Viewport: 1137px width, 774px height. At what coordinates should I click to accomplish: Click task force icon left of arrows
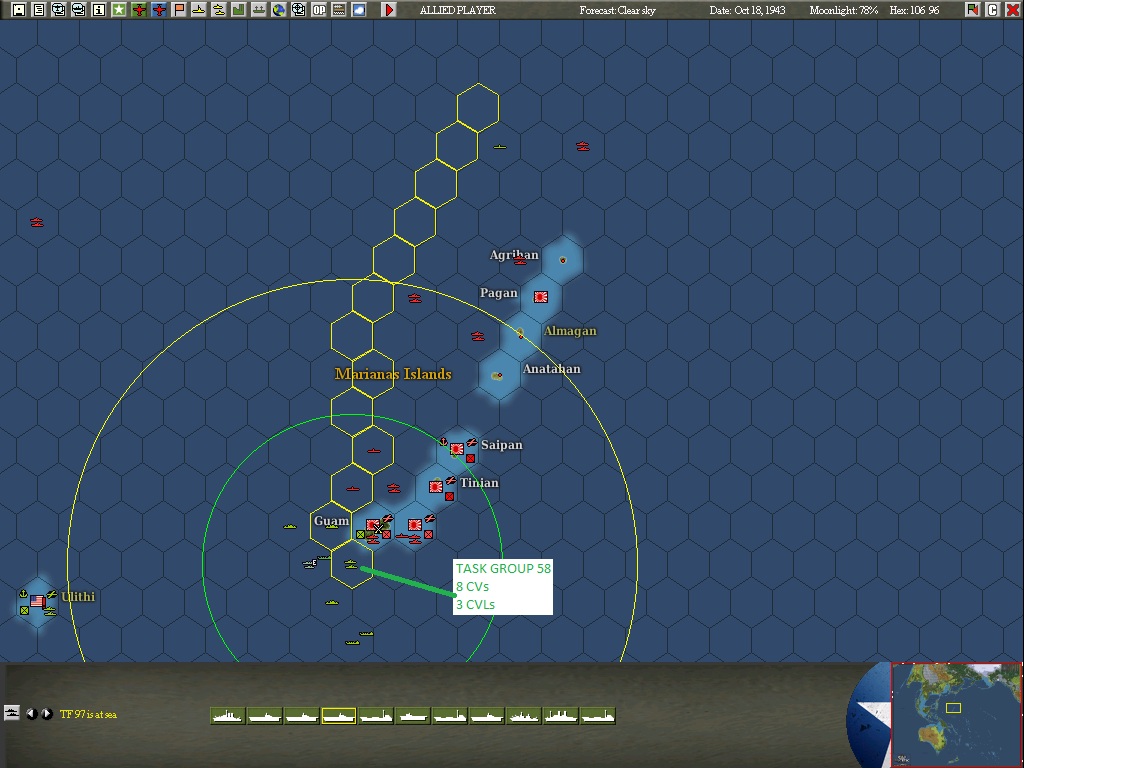[12, 713]
